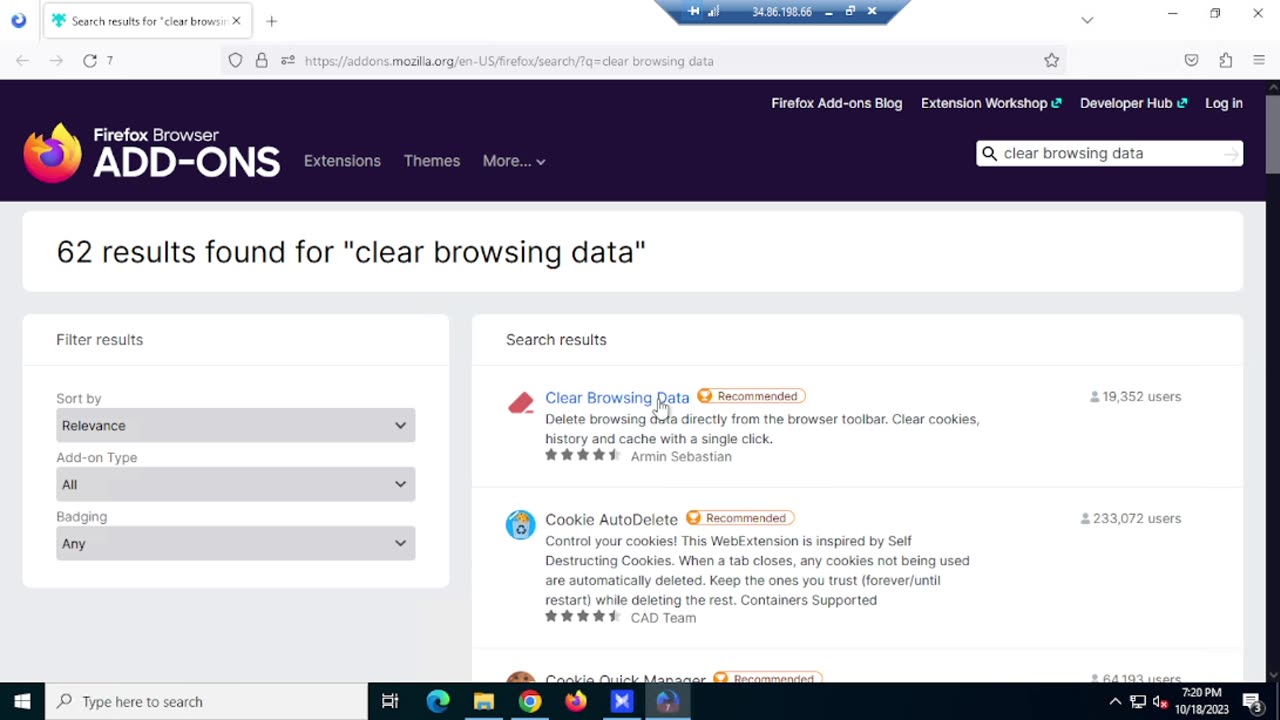Launch Google Chrome from taskbar

click(530, 701)
